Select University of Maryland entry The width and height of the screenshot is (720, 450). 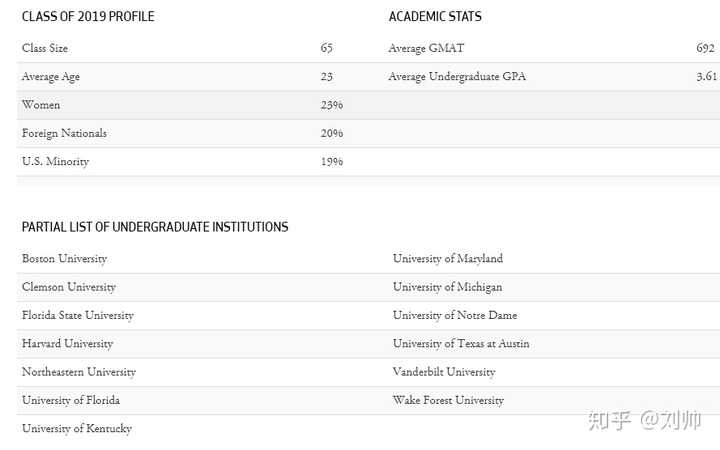(x=448, y=259)
